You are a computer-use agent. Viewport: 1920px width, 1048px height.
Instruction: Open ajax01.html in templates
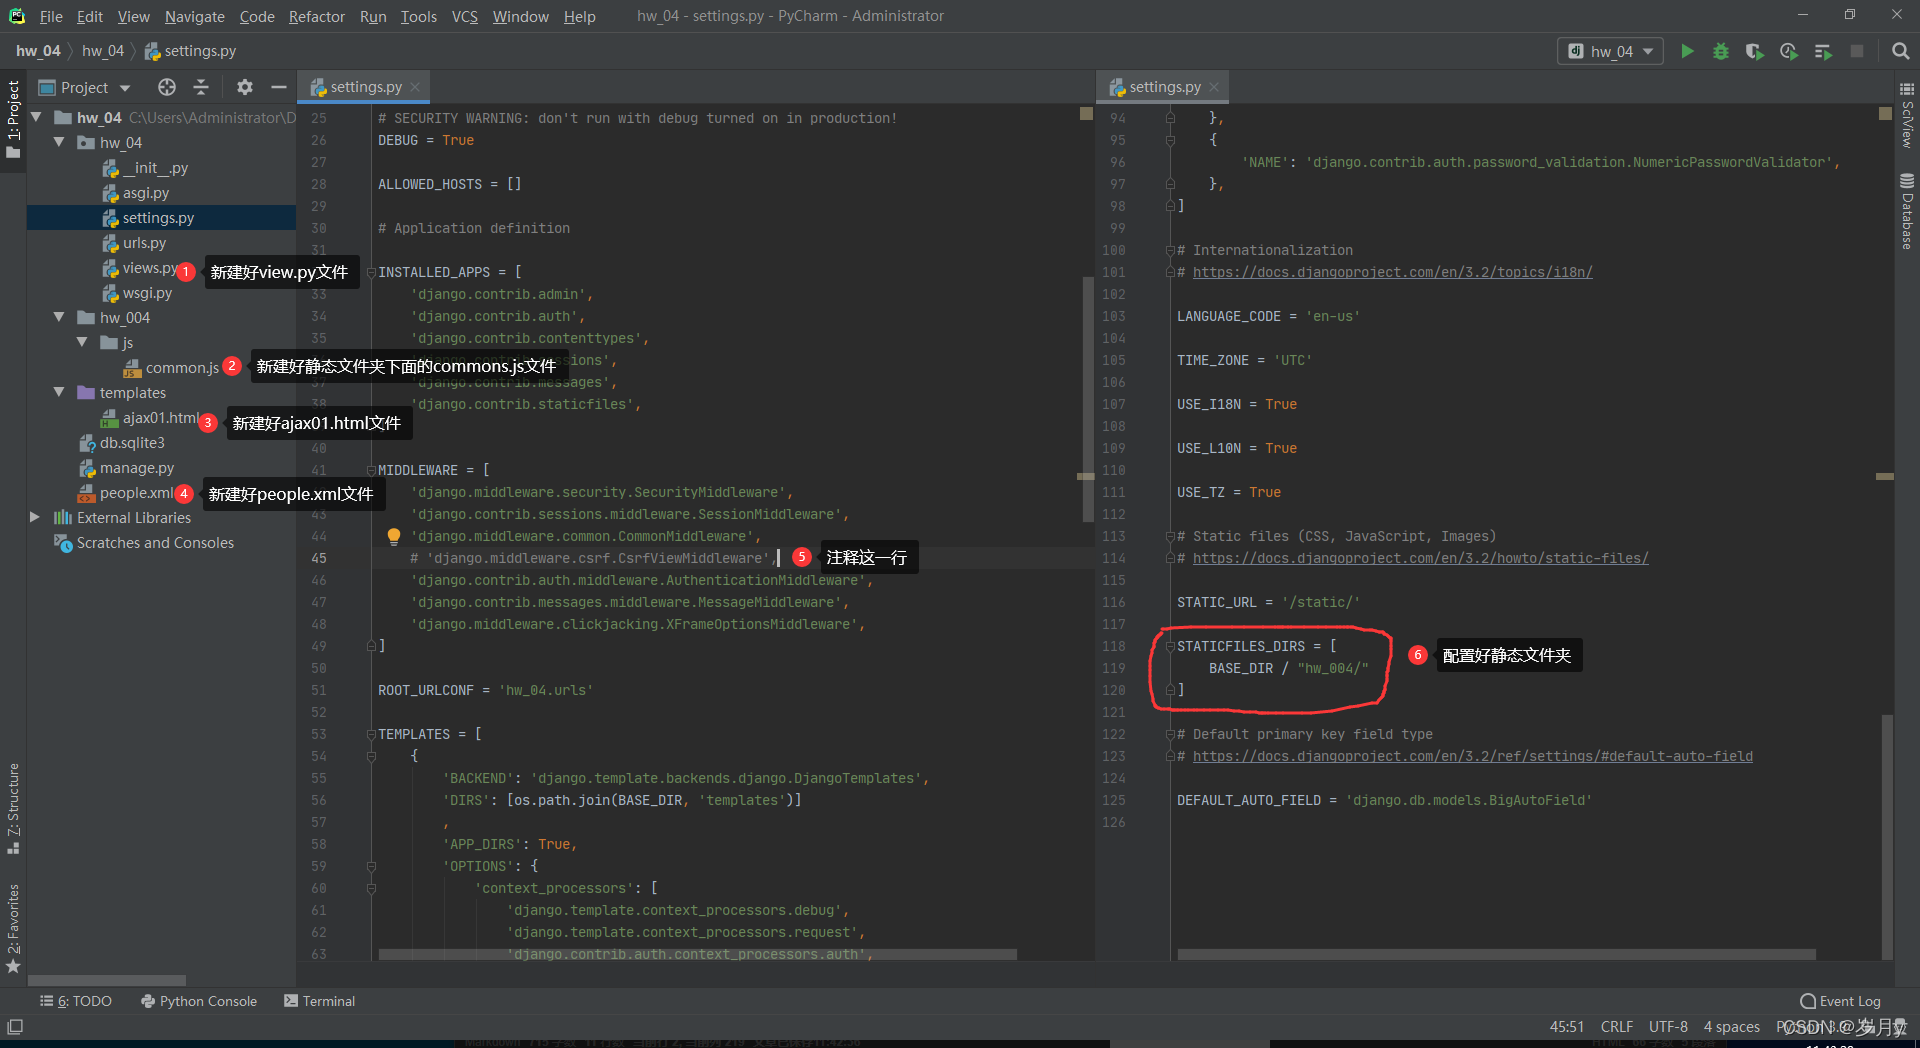[151, 418]
